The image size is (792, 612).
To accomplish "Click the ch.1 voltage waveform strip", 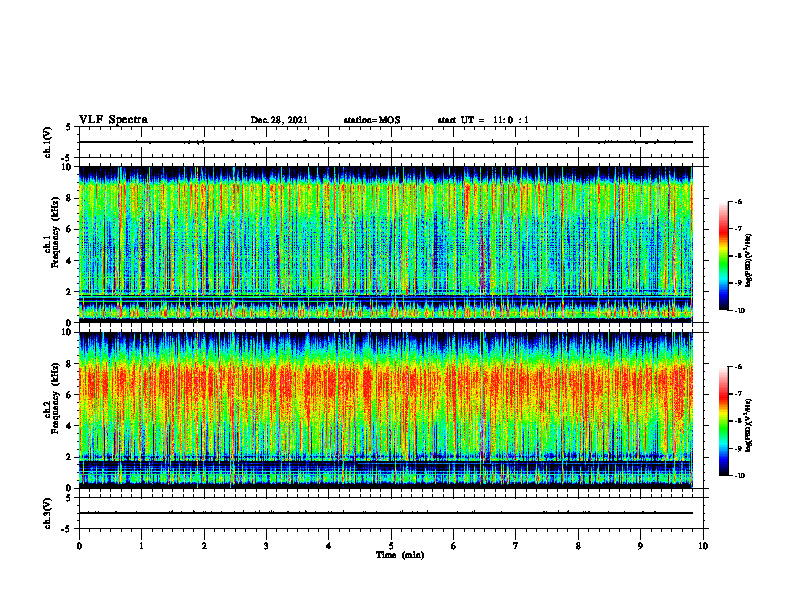I will 391,142.
